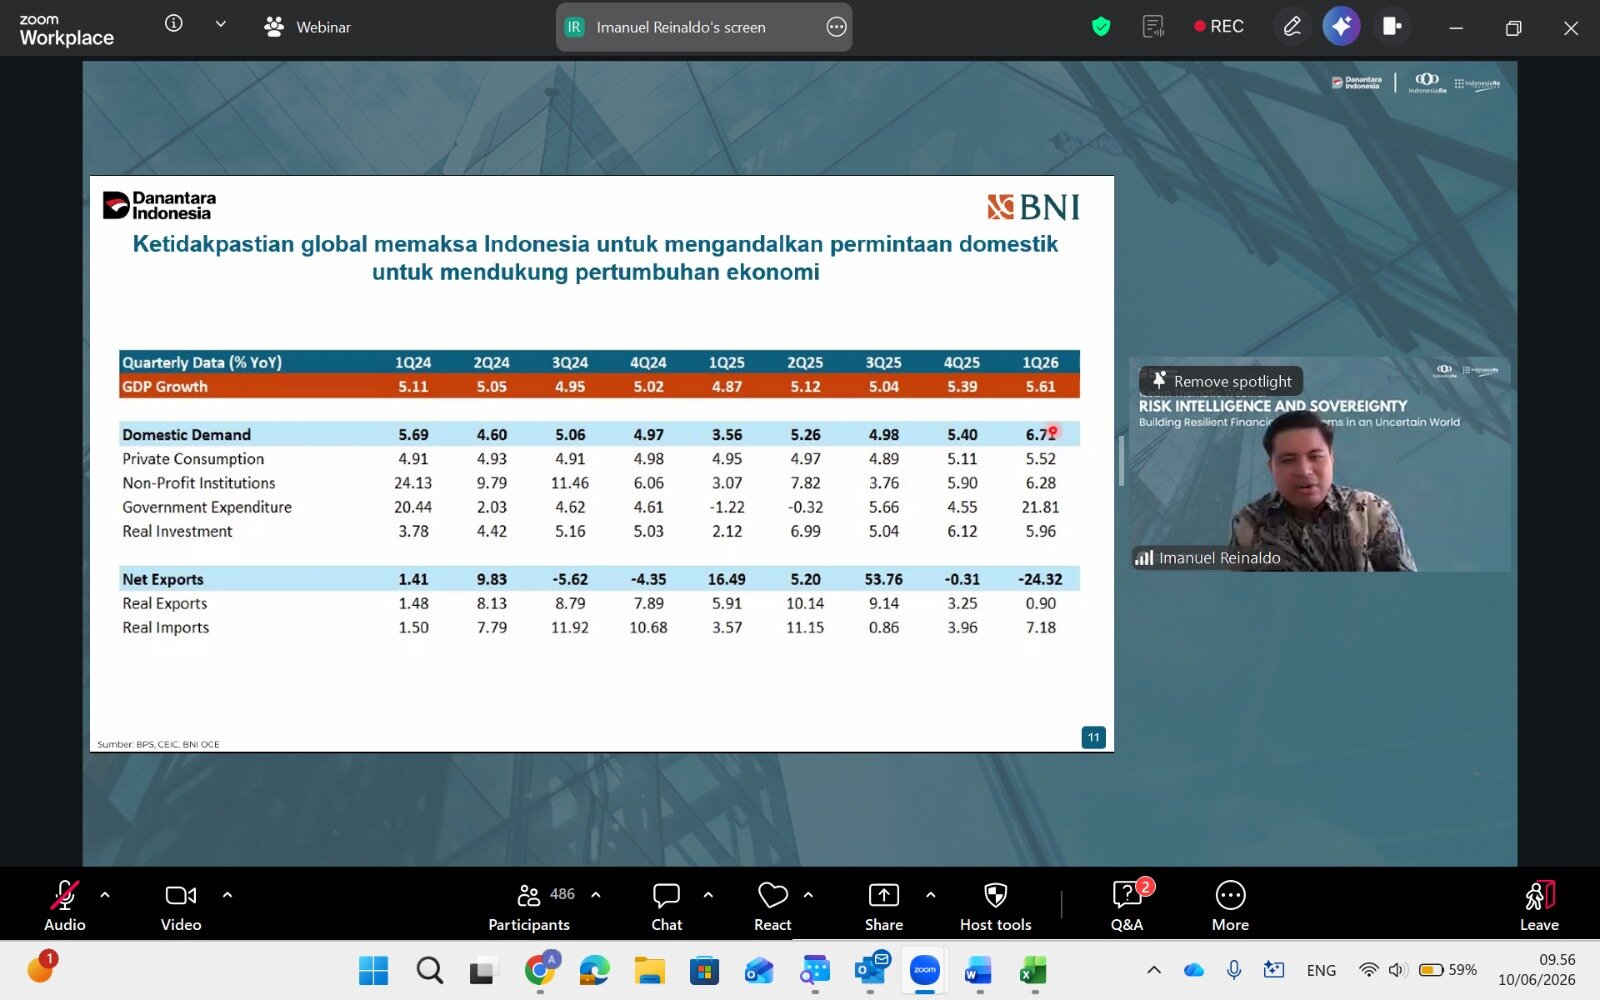1600x1000 pixels.
Task: Select the Imanuel Reinaldo's screen tab
Action: [703, 27]
